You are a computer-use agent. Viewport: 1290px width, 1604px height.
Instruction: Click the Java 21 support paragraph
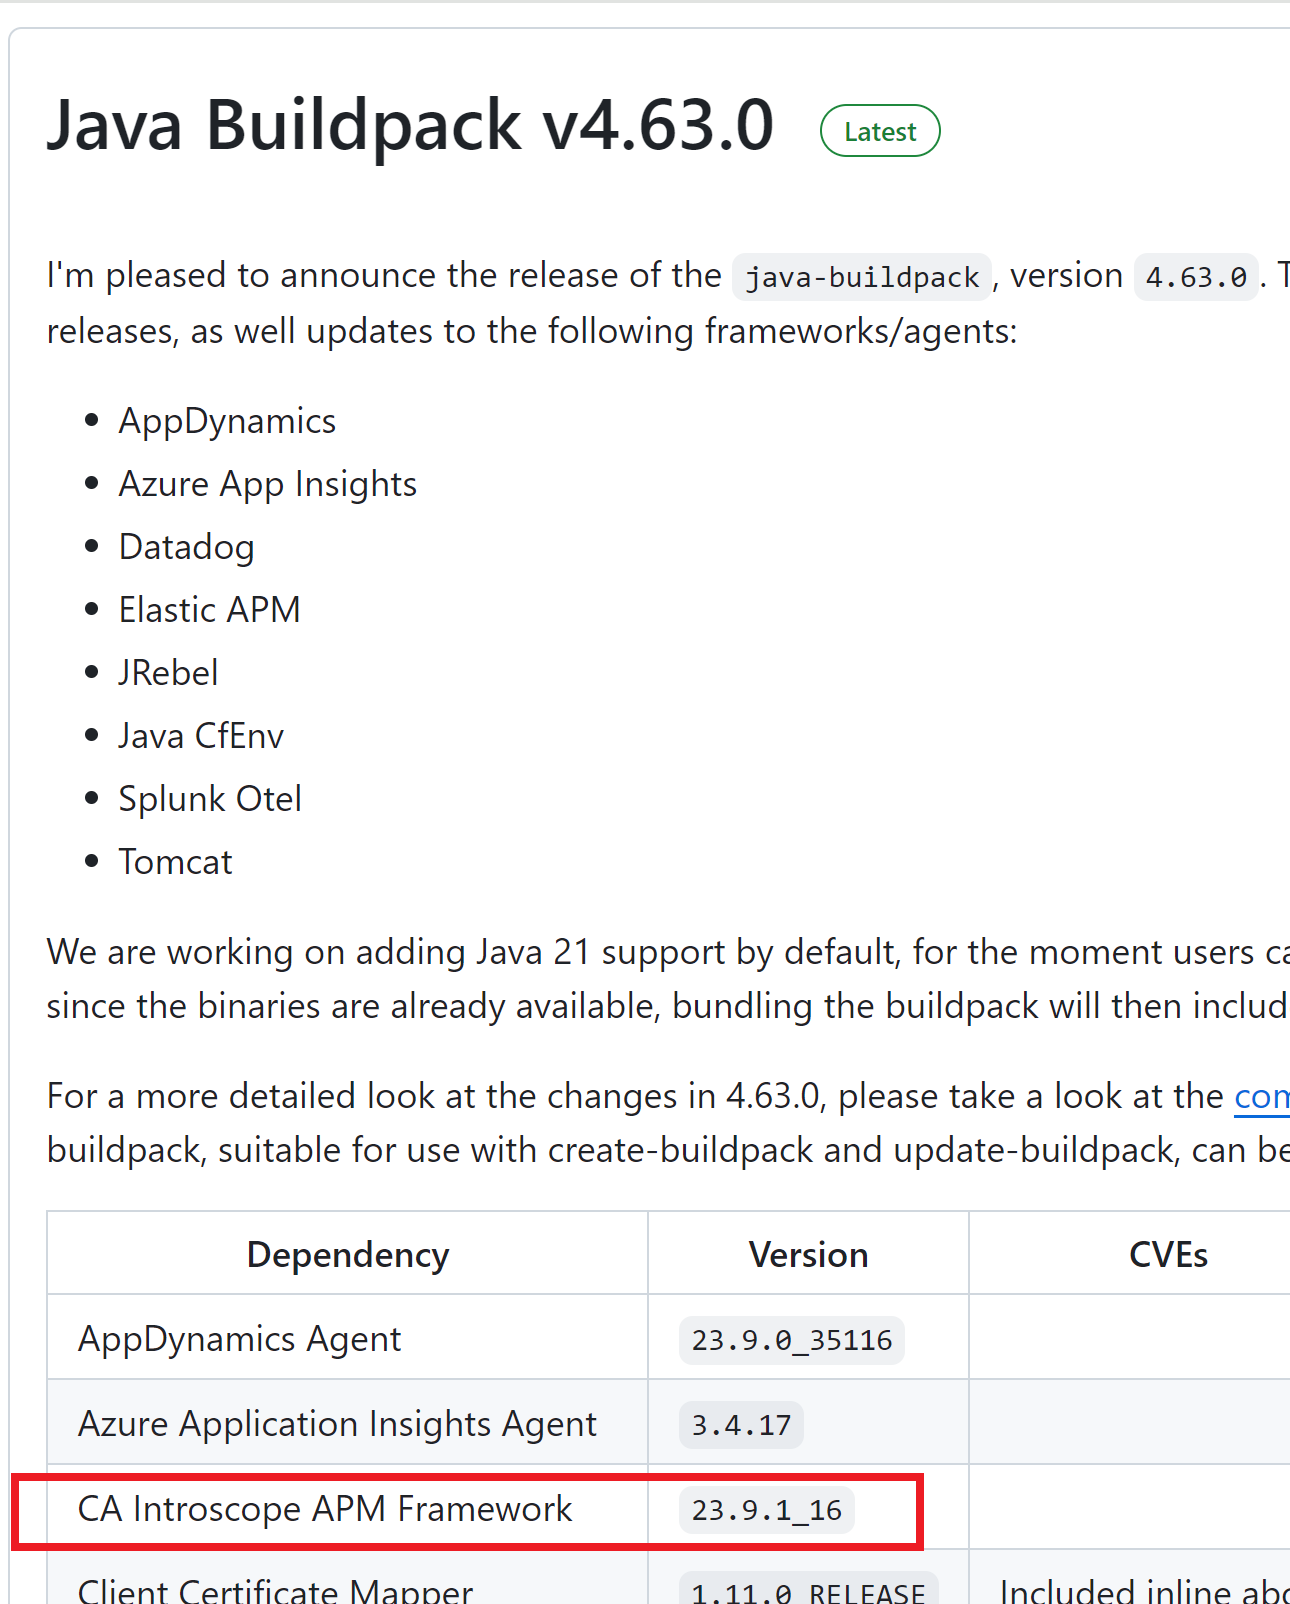[668, 979]
